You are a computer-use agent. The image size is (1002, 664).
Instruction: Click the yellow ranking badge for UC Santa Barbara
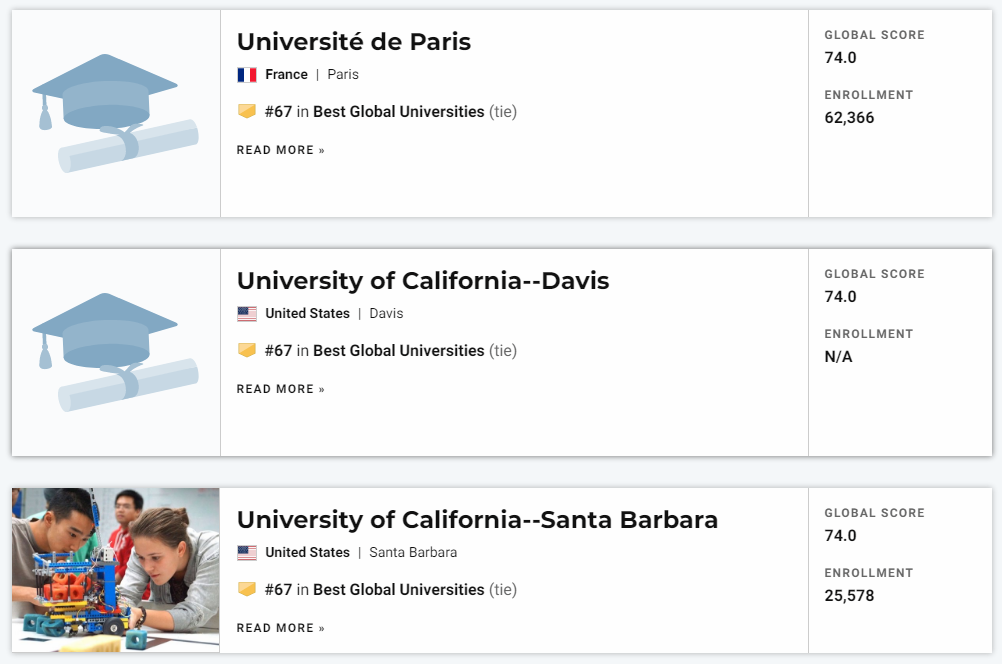pos(247,589)
